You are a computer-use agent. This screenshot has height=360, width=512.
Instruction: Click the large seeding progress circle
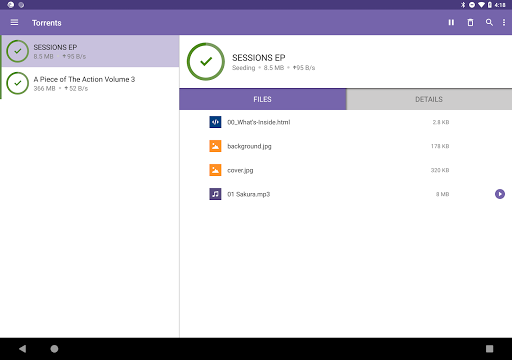pyautogui.click(x=206, y=61)
